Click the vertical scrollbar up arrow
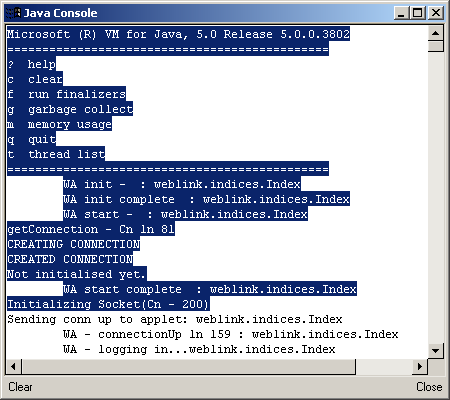 tap(435, 33)
